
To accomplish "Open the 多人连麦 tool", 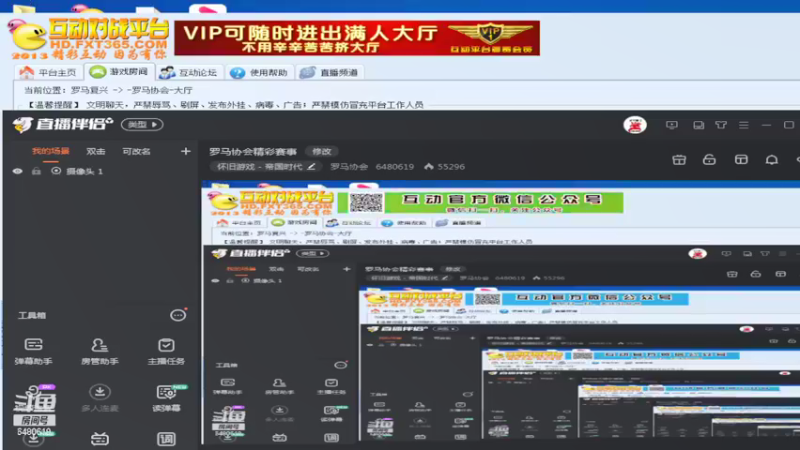I will [100, 398].
